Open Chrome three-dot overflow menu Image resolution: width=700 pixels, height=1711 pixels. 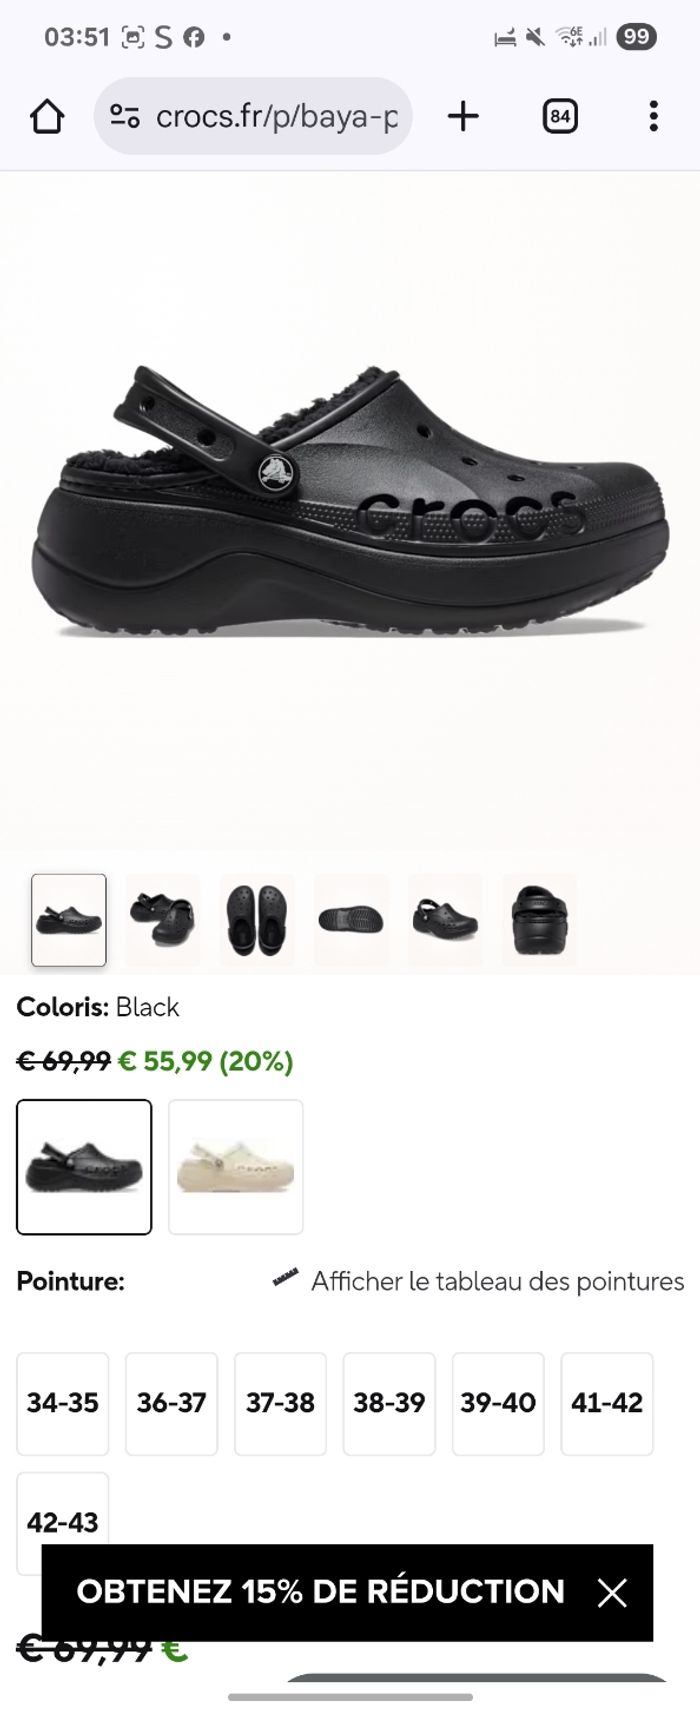(x=653, y=117)
